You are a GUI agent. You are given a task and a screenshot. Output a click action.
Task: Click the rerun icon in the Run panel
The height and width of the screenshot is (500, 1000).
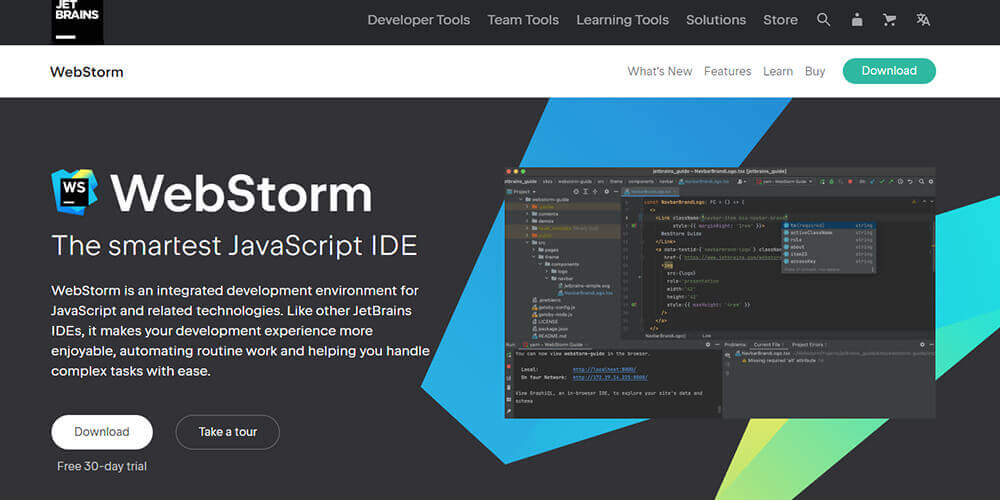tap(509, 356)
